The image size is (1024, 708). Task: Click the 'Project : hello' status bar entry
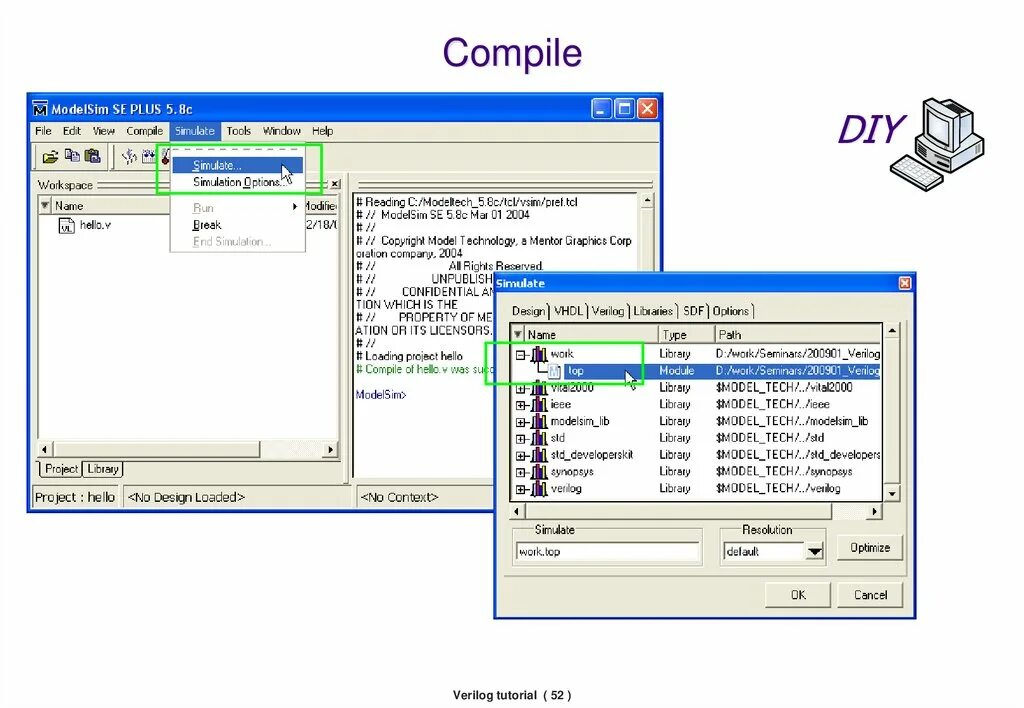[x=74, y=498]
